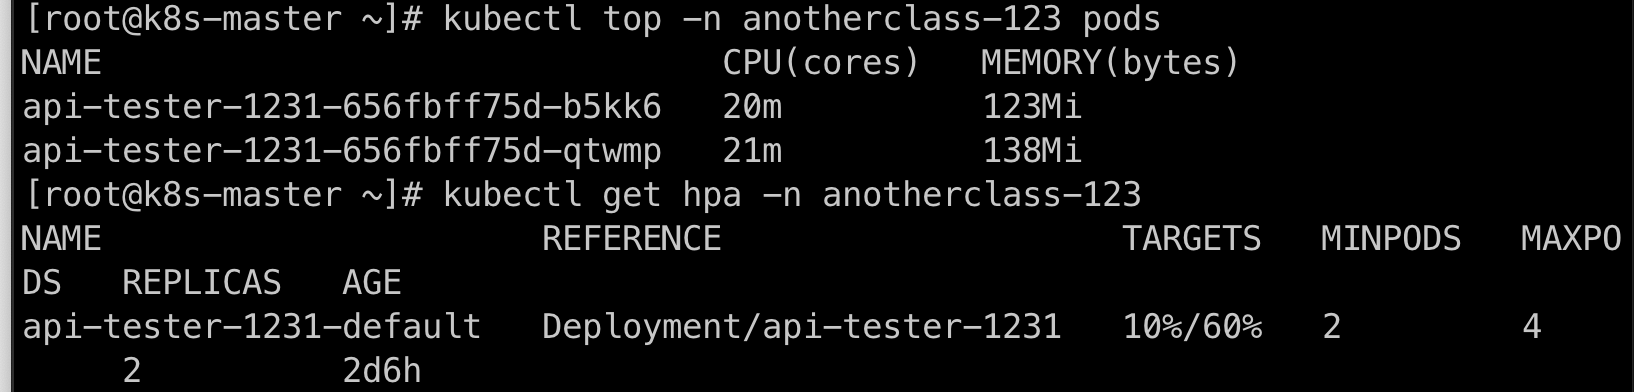1634x392 pixels.
Task: Click the REFERENCE column header
Action: pos(632,238)
